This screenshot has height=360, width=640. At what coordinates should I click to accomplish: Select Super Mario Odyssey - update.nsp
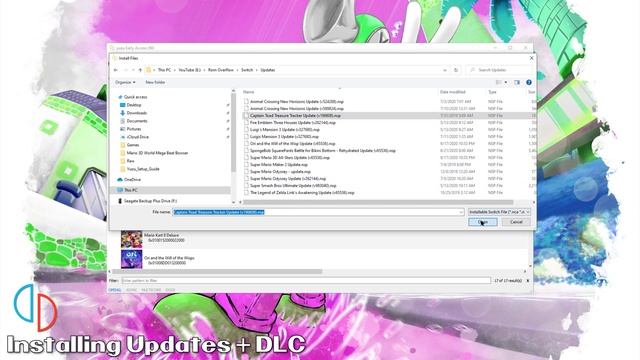pyautogui.click(x=280, y=172)
